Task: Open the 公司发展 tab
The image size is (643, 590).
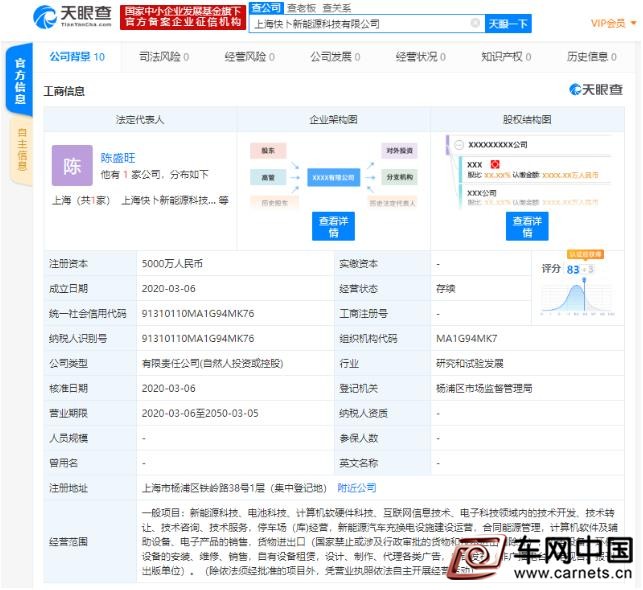Action: [335, 57]
